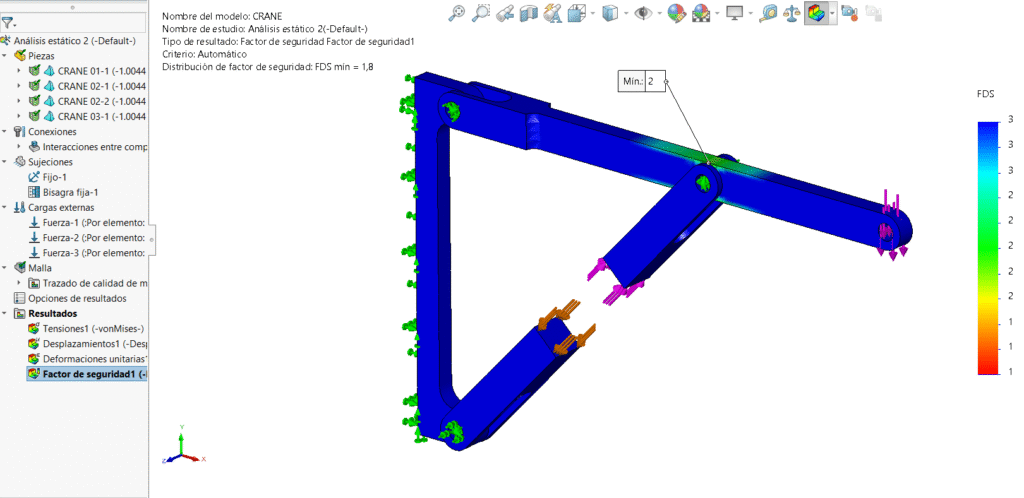Viewport: 1024px width, 498px height.
Task: Collapse the Piezas folder in the tree
Action: (x=7, y=56)
